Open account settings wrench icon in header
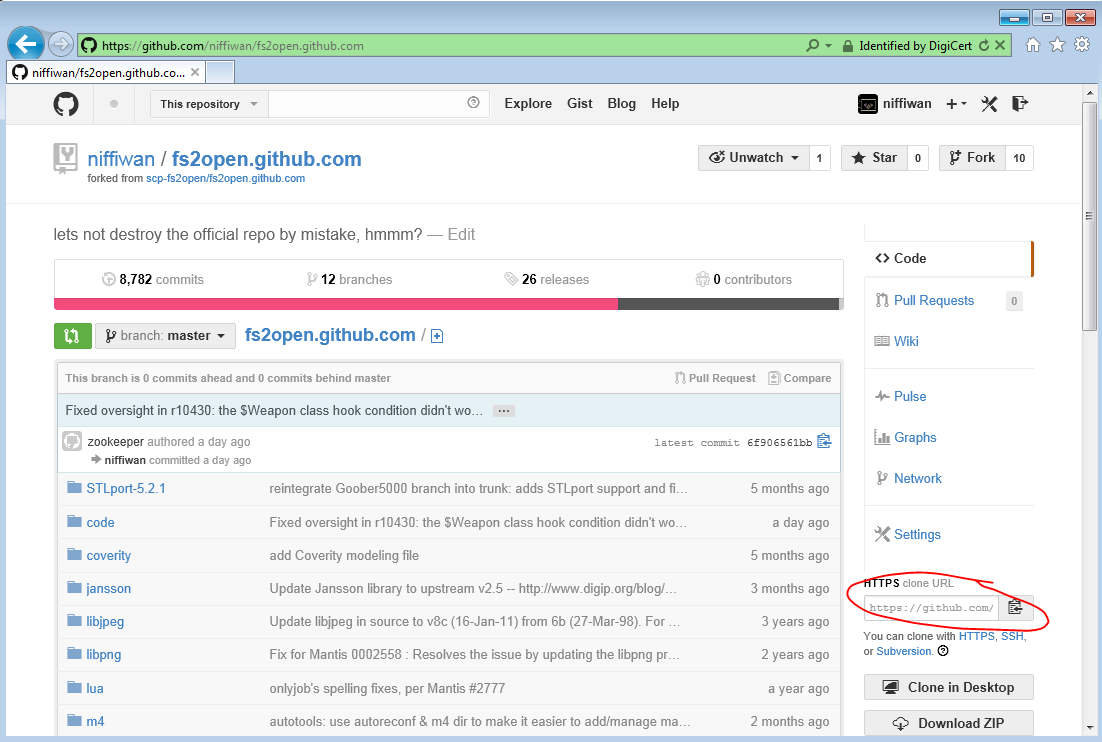The height and width of the screenshot is (742, 1102). pos(990,104)
